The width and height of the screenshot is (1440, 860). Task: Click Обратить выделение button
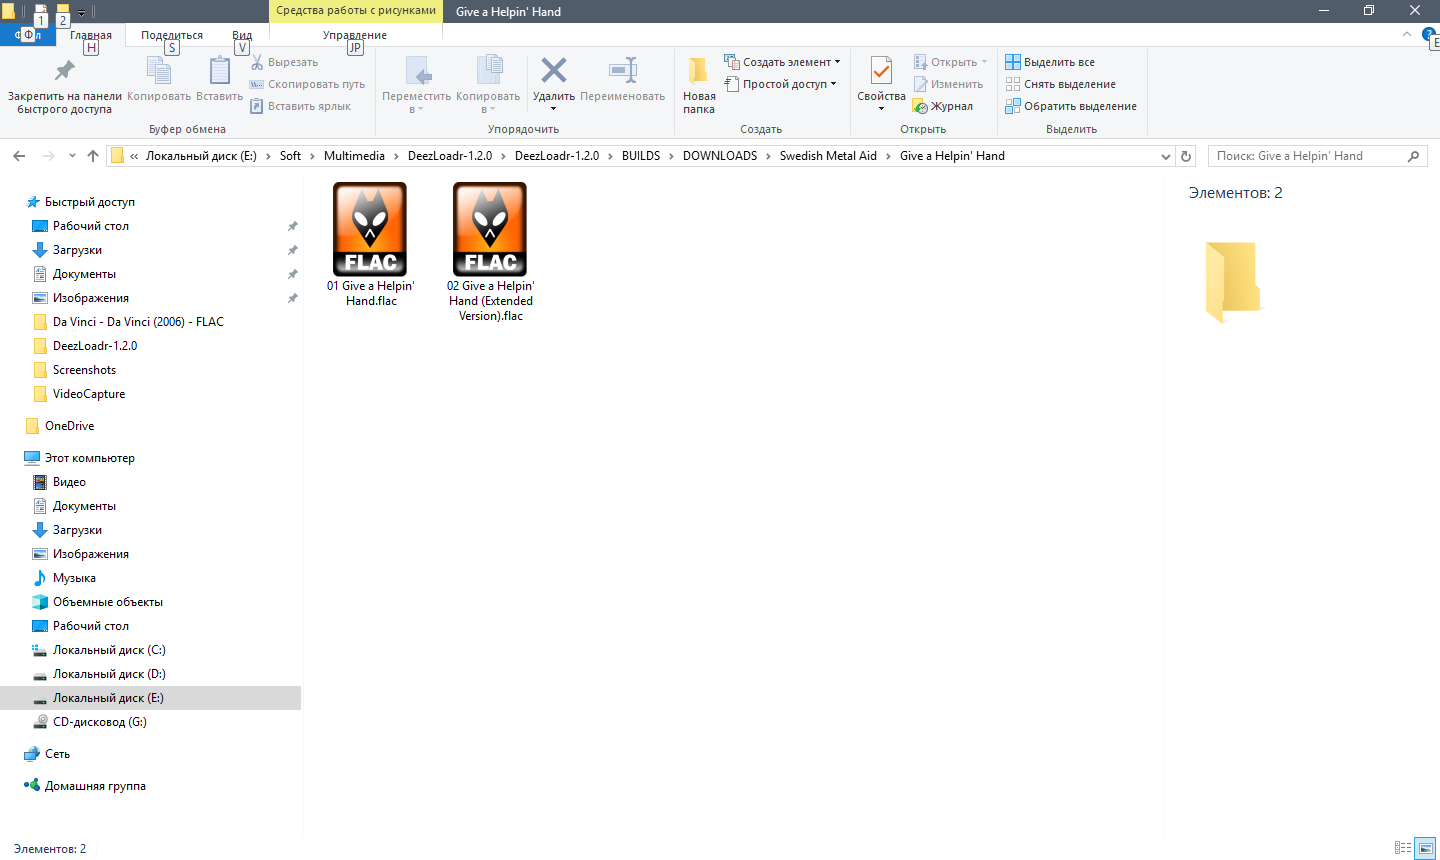click(x=1071, y=106)
